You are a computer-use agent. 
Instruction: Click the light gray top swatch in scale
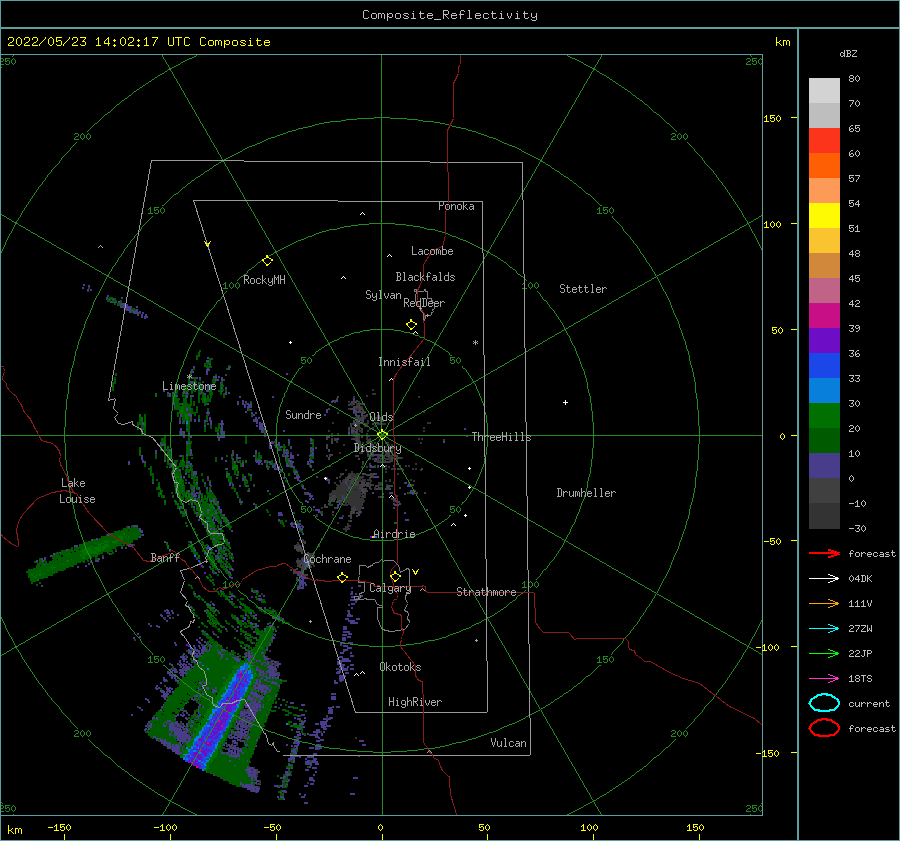coord(824,90)
